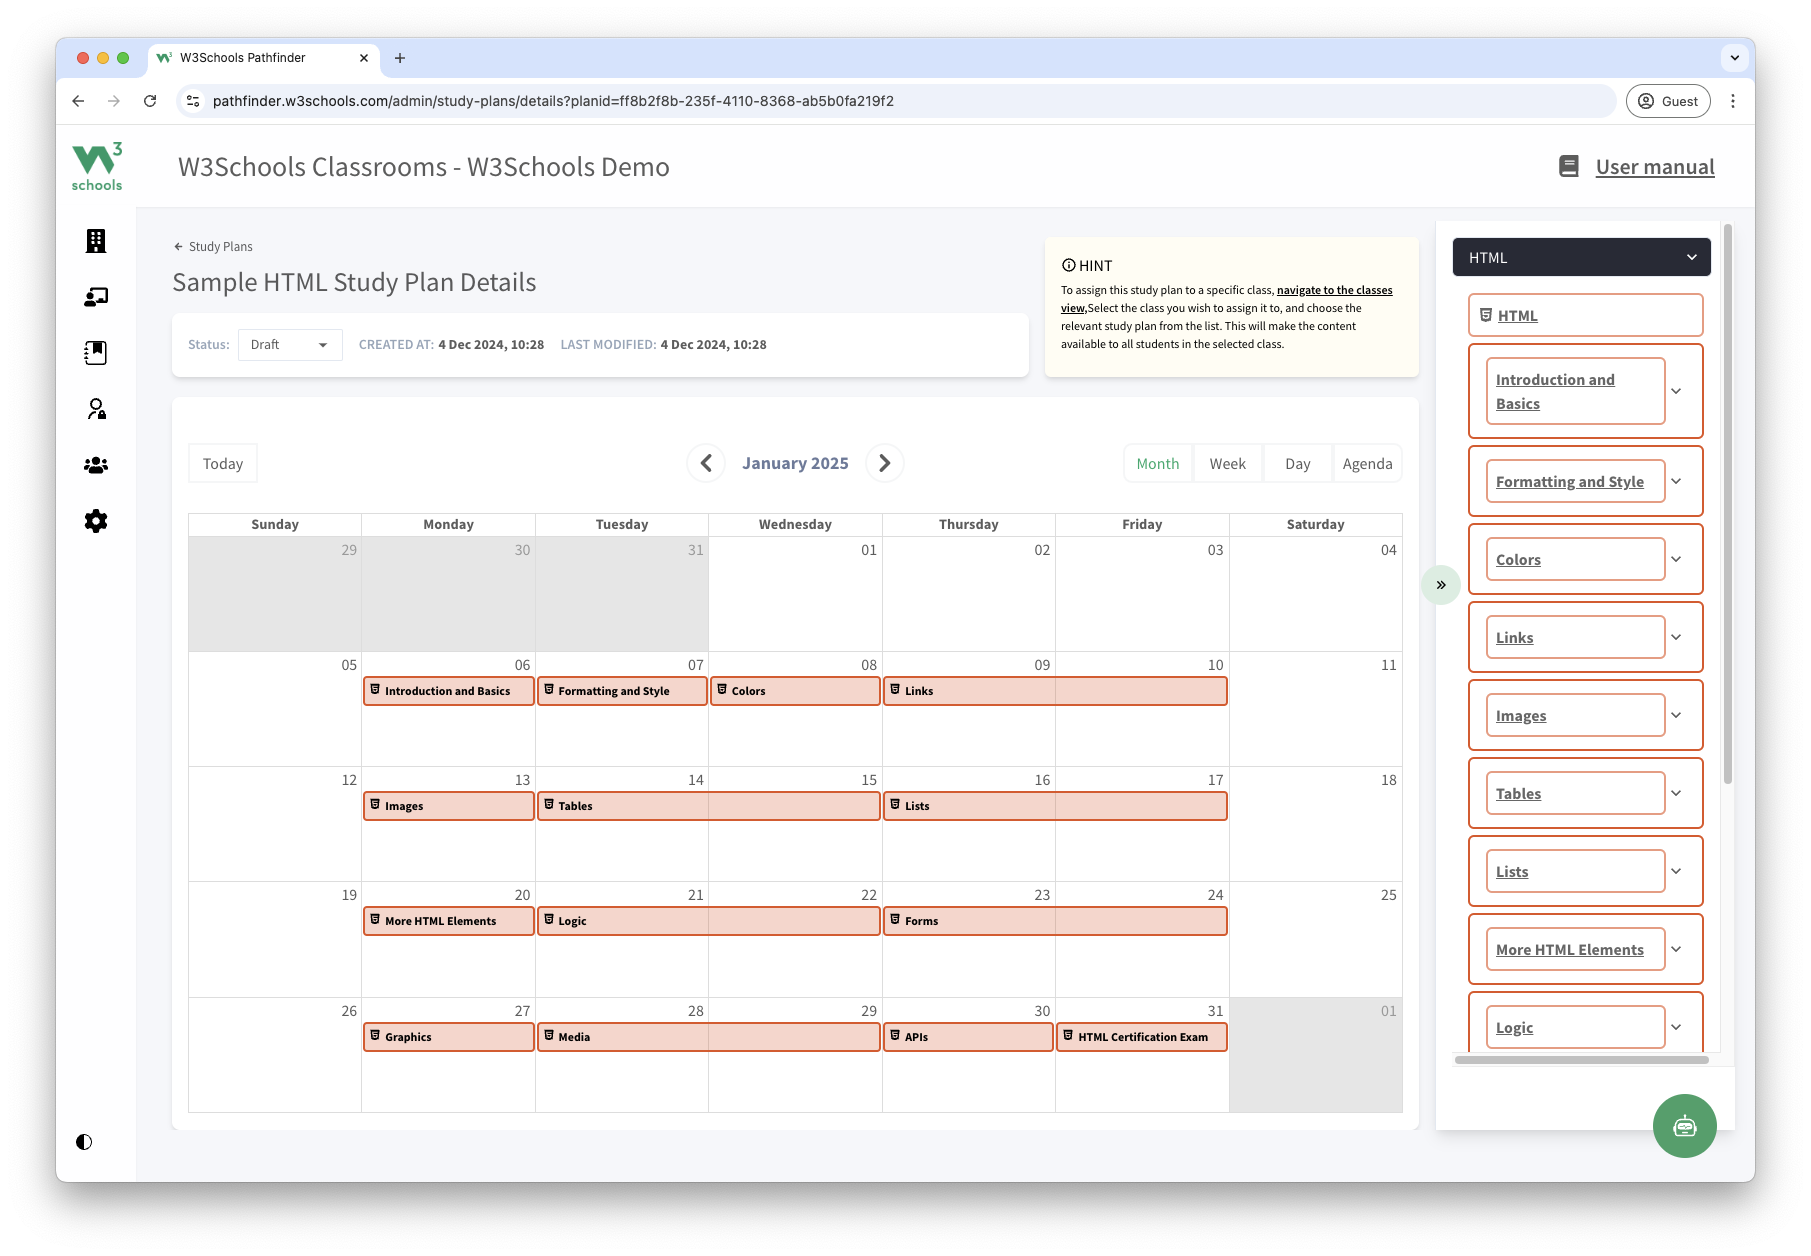This screenshot has width=1811, height=1256.
Task: Open the classrooms teacher icon in sidebar
Action: coord(96,297)
